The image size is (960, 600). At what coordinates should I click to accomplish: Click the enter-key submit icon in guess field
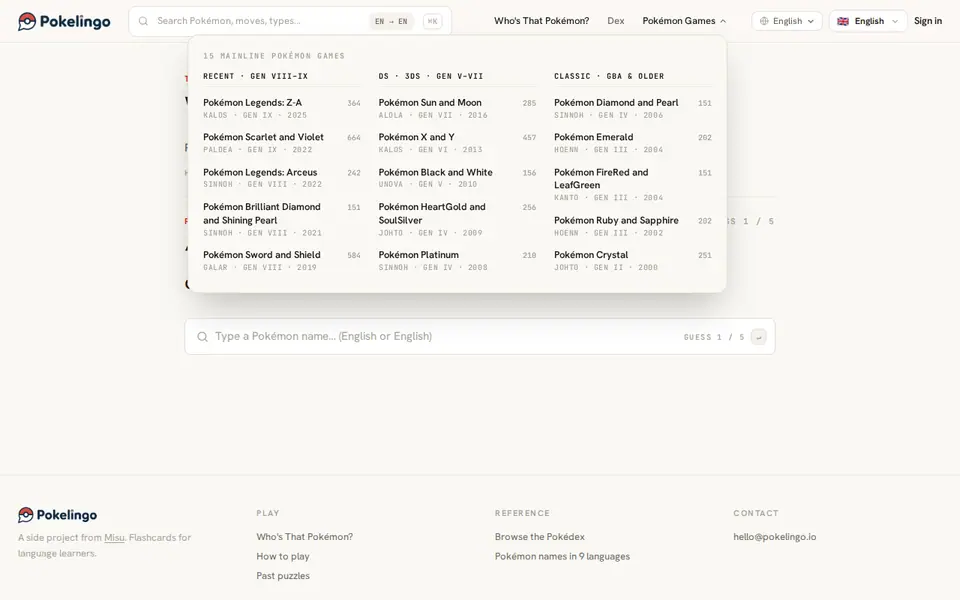759,337
